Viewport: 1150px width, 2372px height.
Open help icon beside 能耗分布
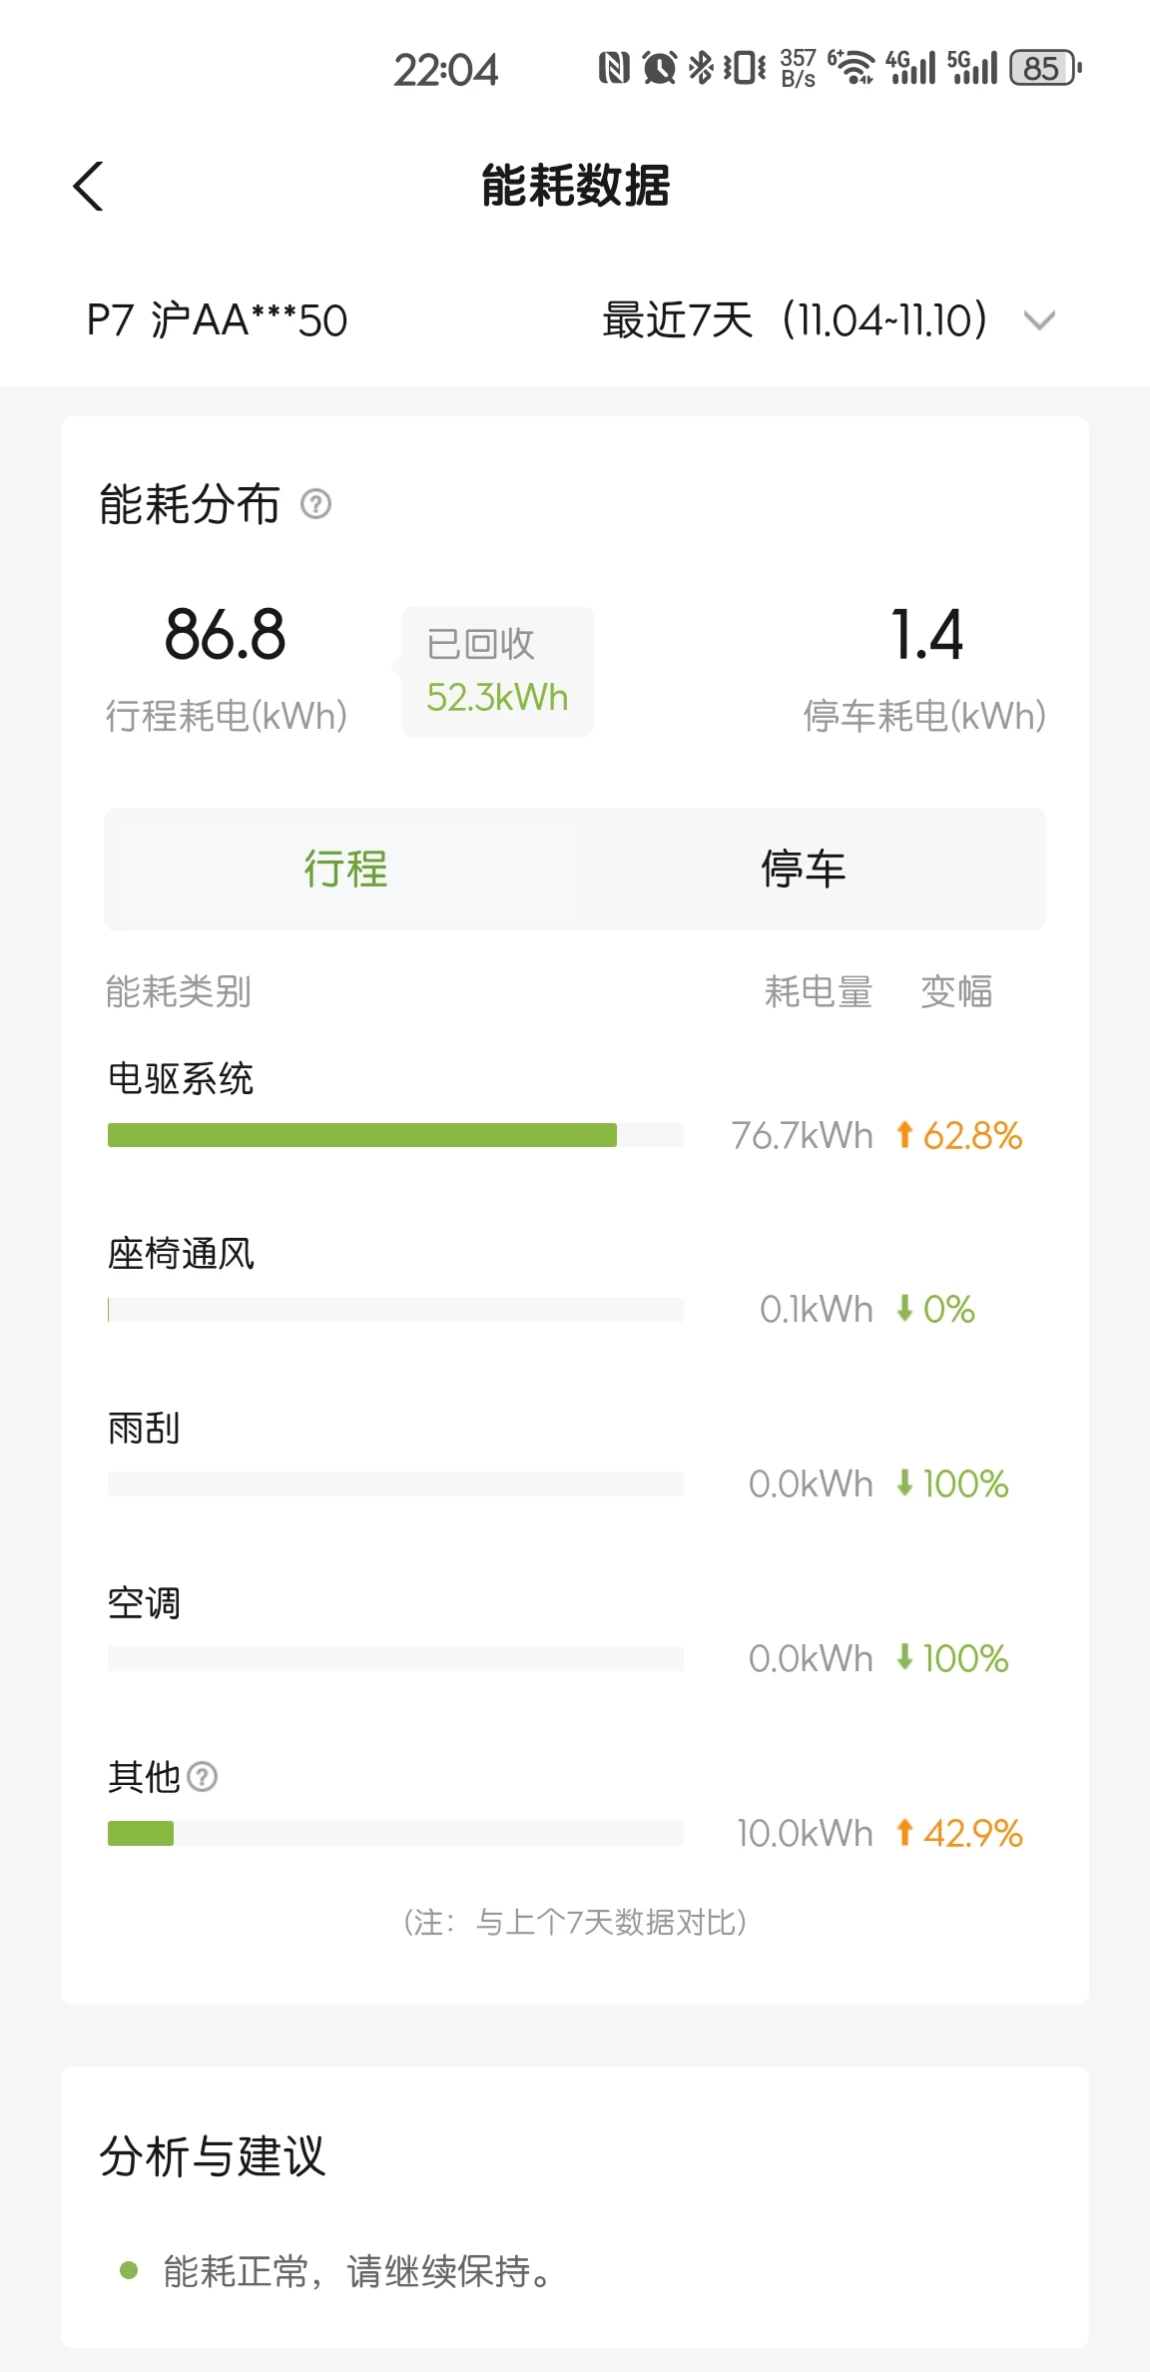click(x=316, y=504)
